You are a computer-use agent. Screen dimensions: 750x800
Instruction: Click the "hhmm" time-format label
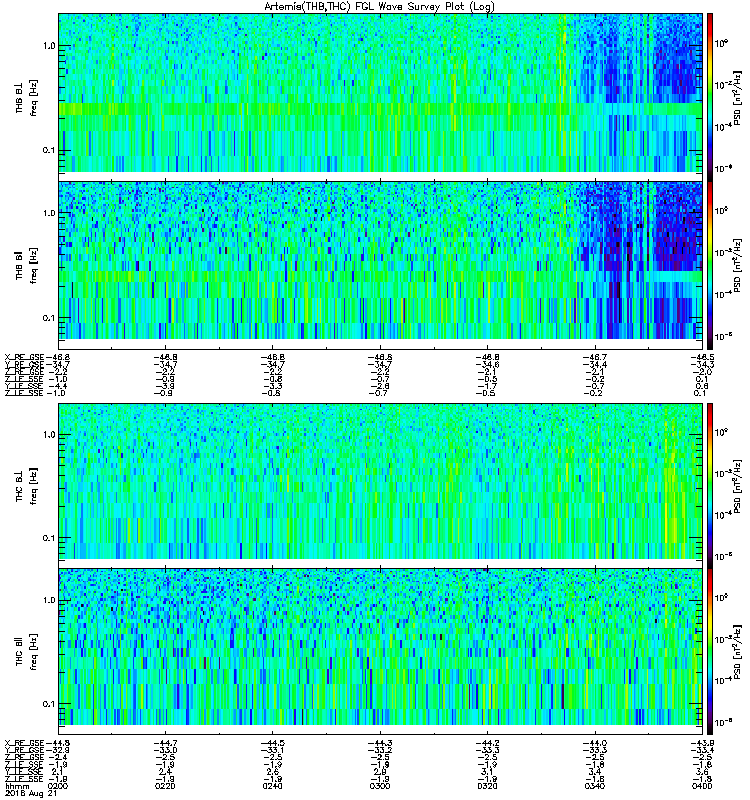pyautogui.click(x=17, y=787)
